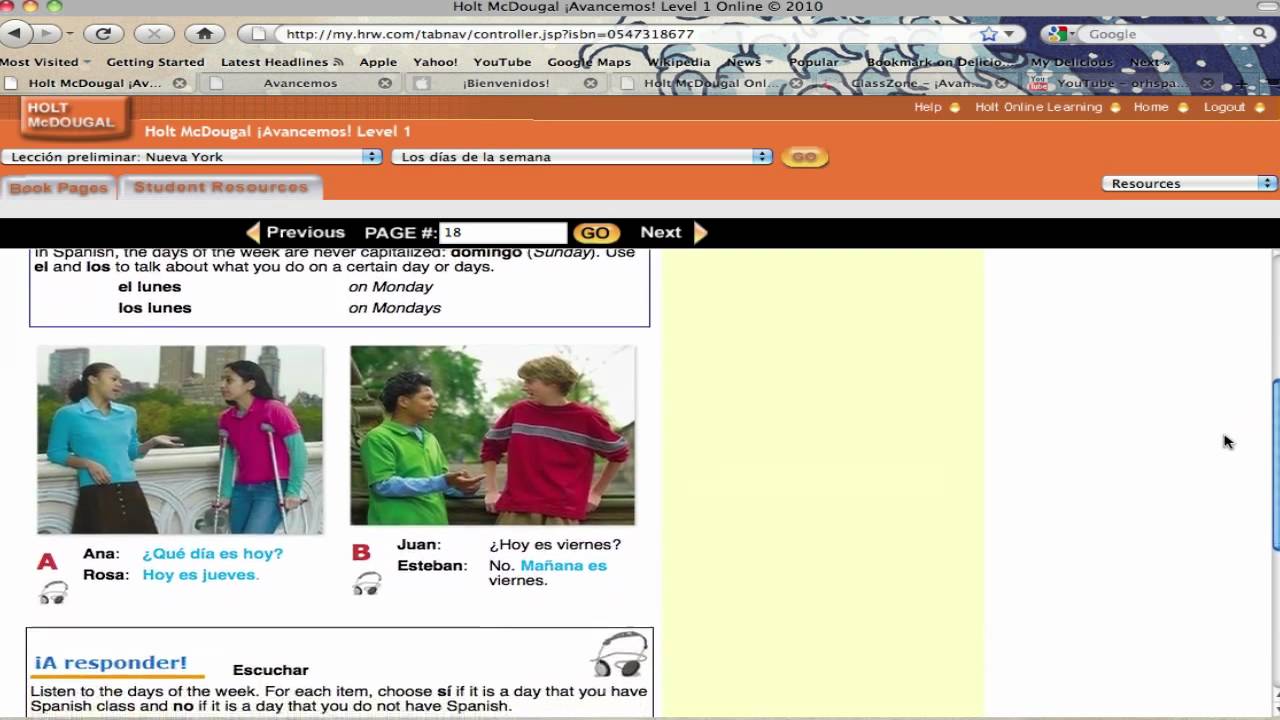Image resolution: width=1280 pixels, height=720 pixels.
Task: Click the search magnifier in Google box
Action: (1260, 34)
